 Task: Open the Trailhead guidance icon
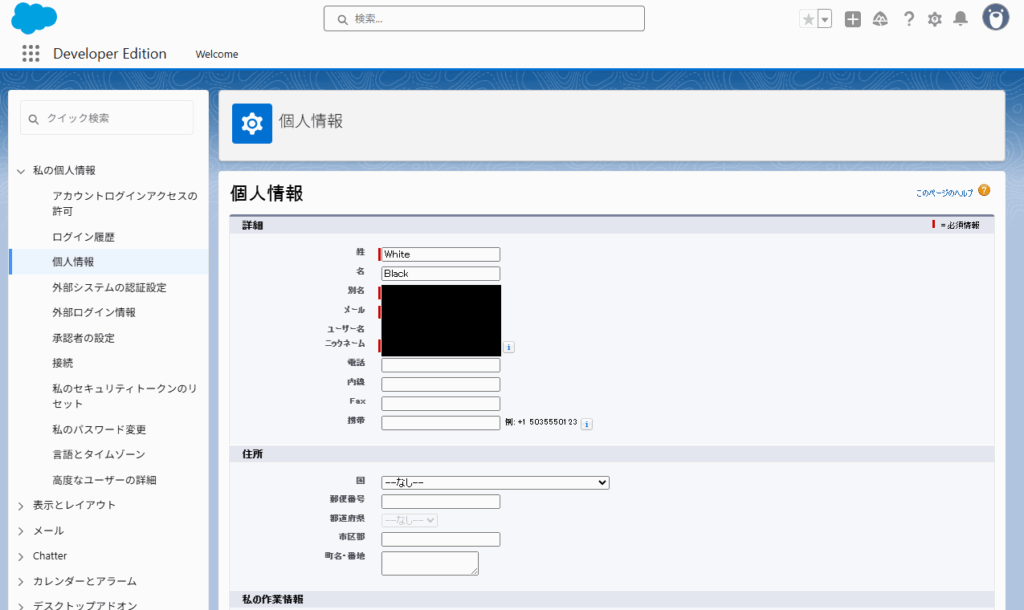pyautogui.click(x=880, y=19)
